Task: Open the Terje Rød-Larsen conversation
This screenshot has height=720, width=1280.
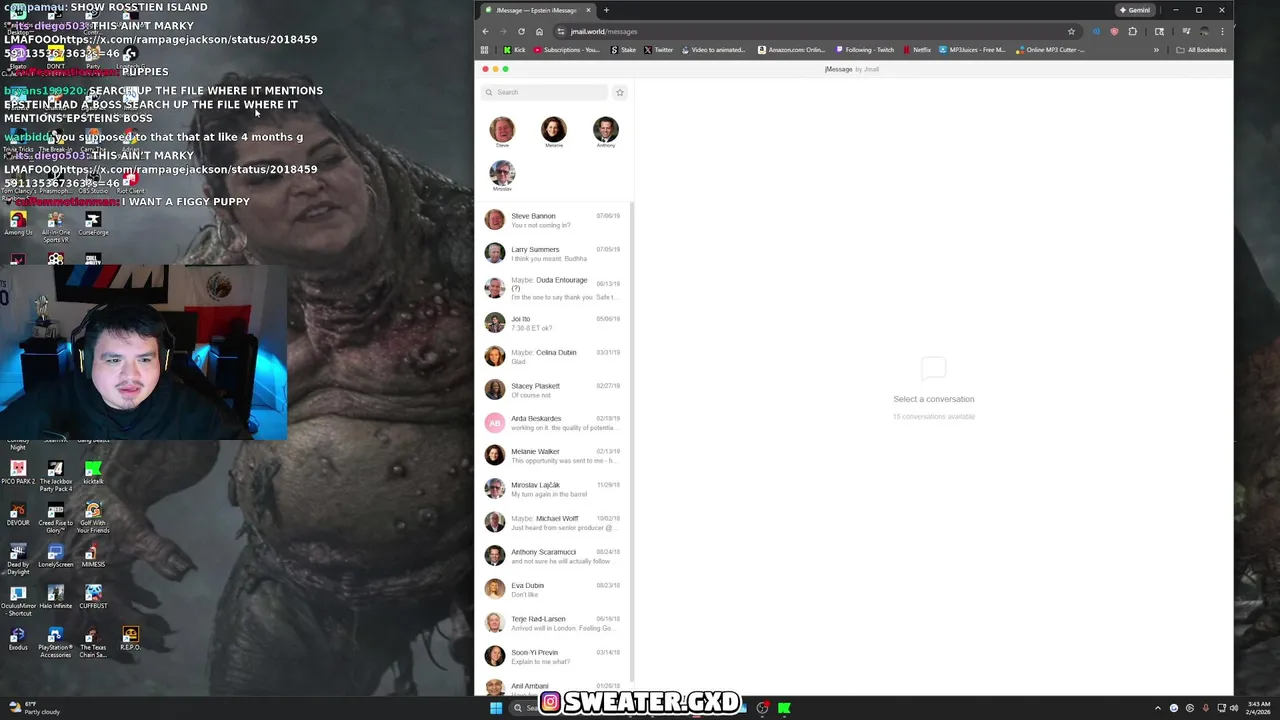Action: (553, 623)
